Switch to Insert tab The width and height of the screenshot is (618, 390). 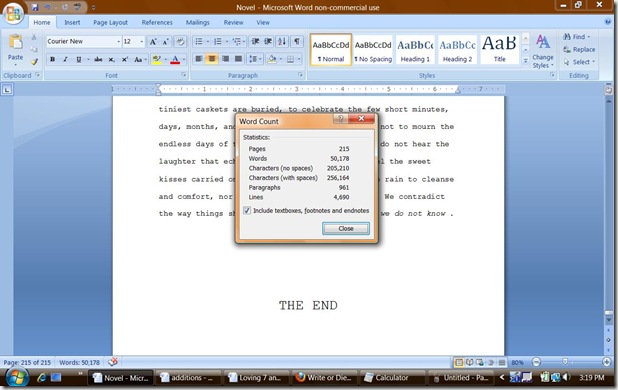72,22
